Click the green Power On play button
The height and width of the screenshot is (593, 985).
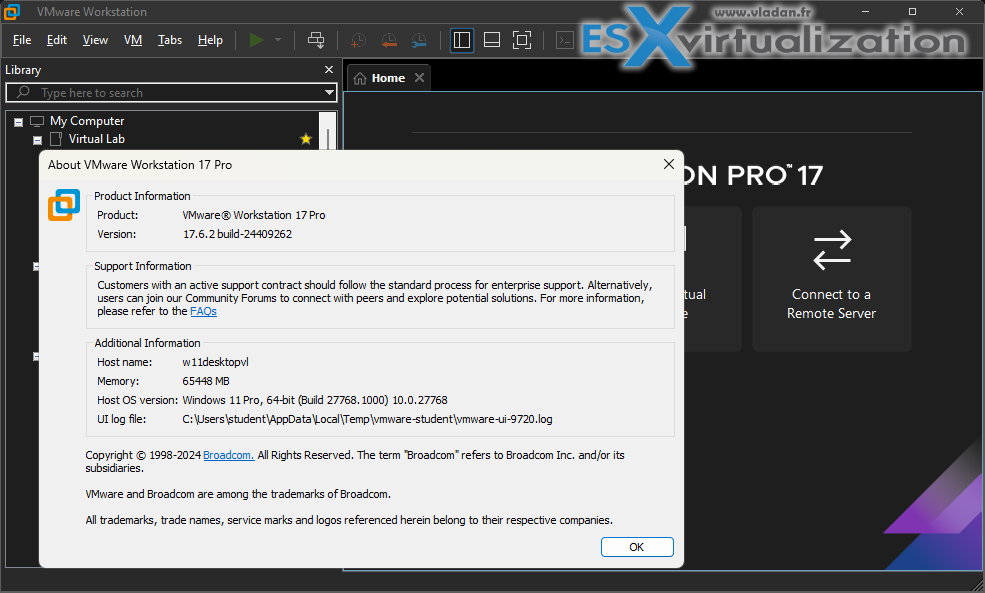[256, 40]
